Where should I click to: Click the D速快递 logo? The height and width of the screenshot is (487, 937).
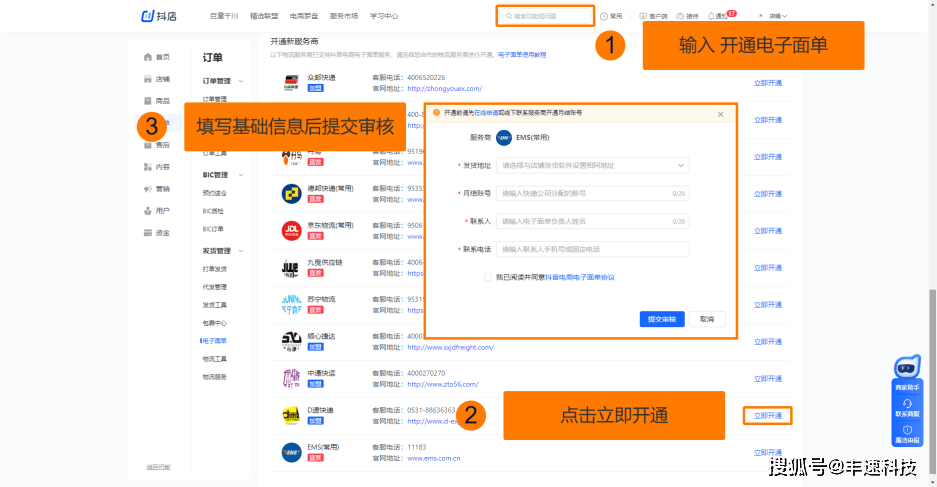click(291, 416)
